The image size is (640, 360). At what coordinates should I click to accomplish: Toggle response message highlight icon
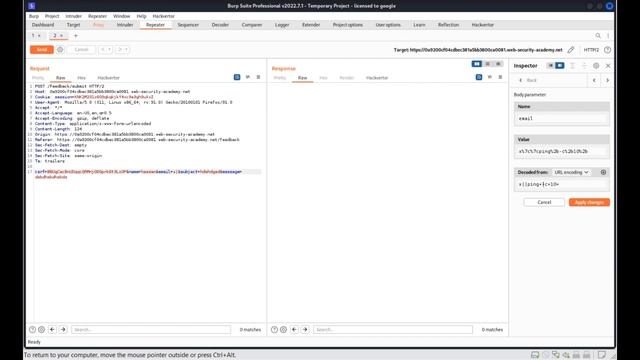point(479,77)
